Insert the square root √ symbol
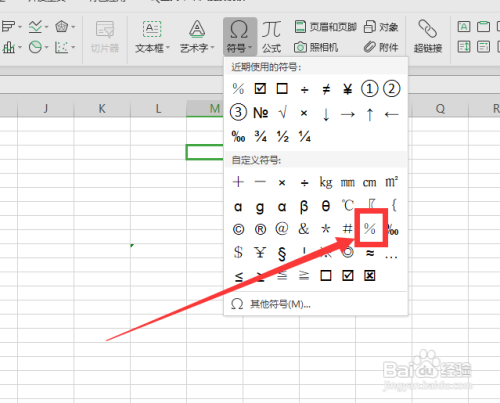This screenshot has width=500, height=403. tap(282, 113)
